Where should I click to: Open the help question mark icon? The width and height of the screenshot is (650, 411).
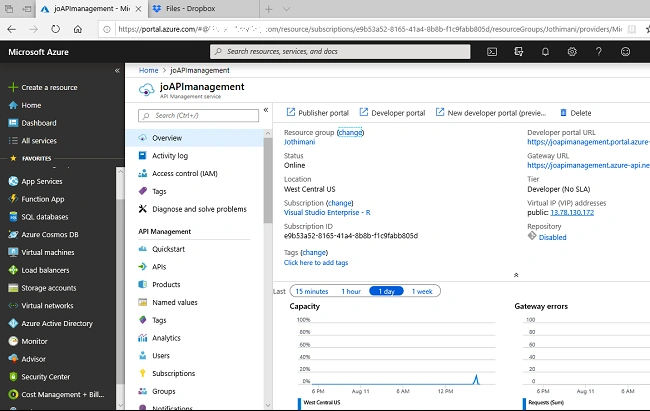pos(599,52)
